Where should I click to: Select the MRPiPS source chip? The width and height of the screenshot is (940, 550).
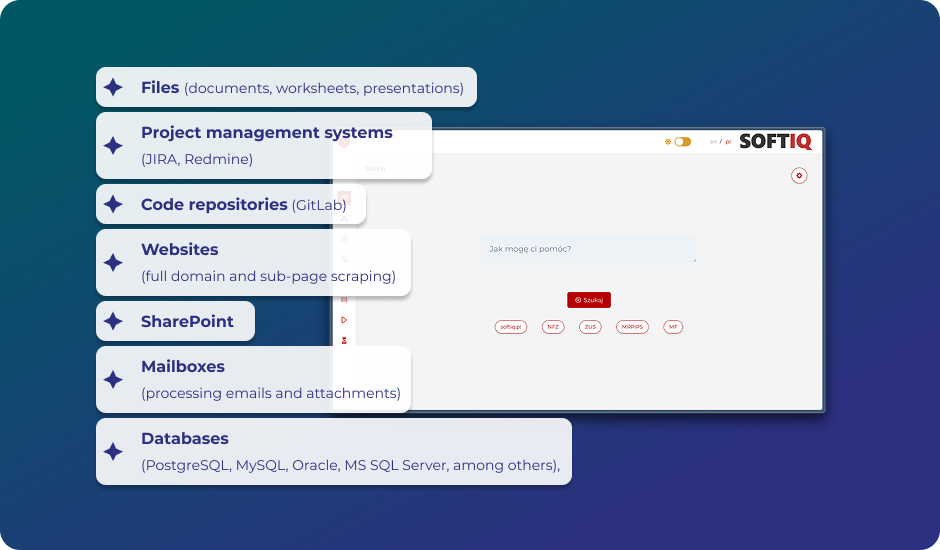pyautogui.click(x=632, y=327)
